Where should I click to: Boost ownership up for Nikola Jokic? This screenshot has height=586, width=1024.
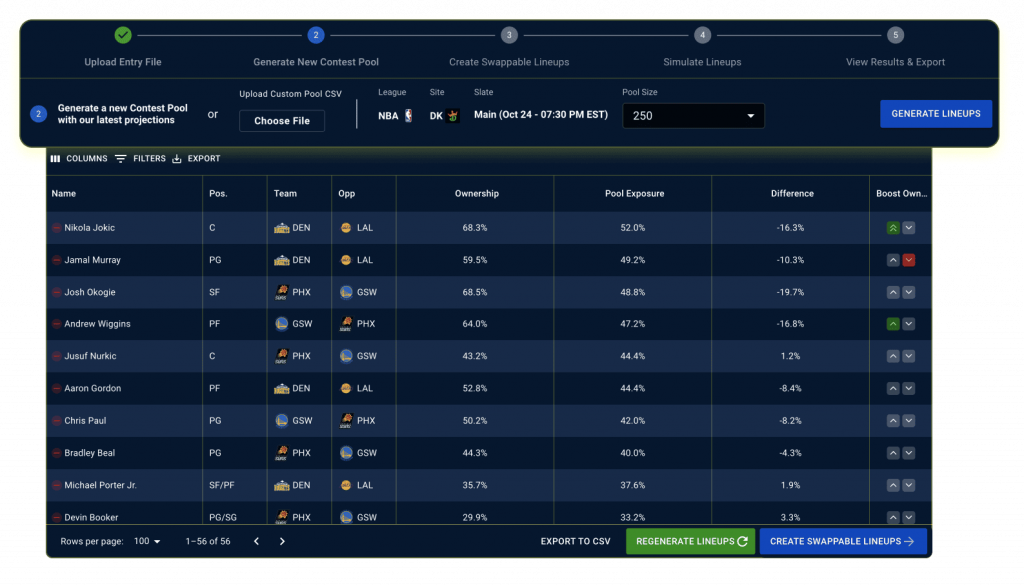click(891, 227)
